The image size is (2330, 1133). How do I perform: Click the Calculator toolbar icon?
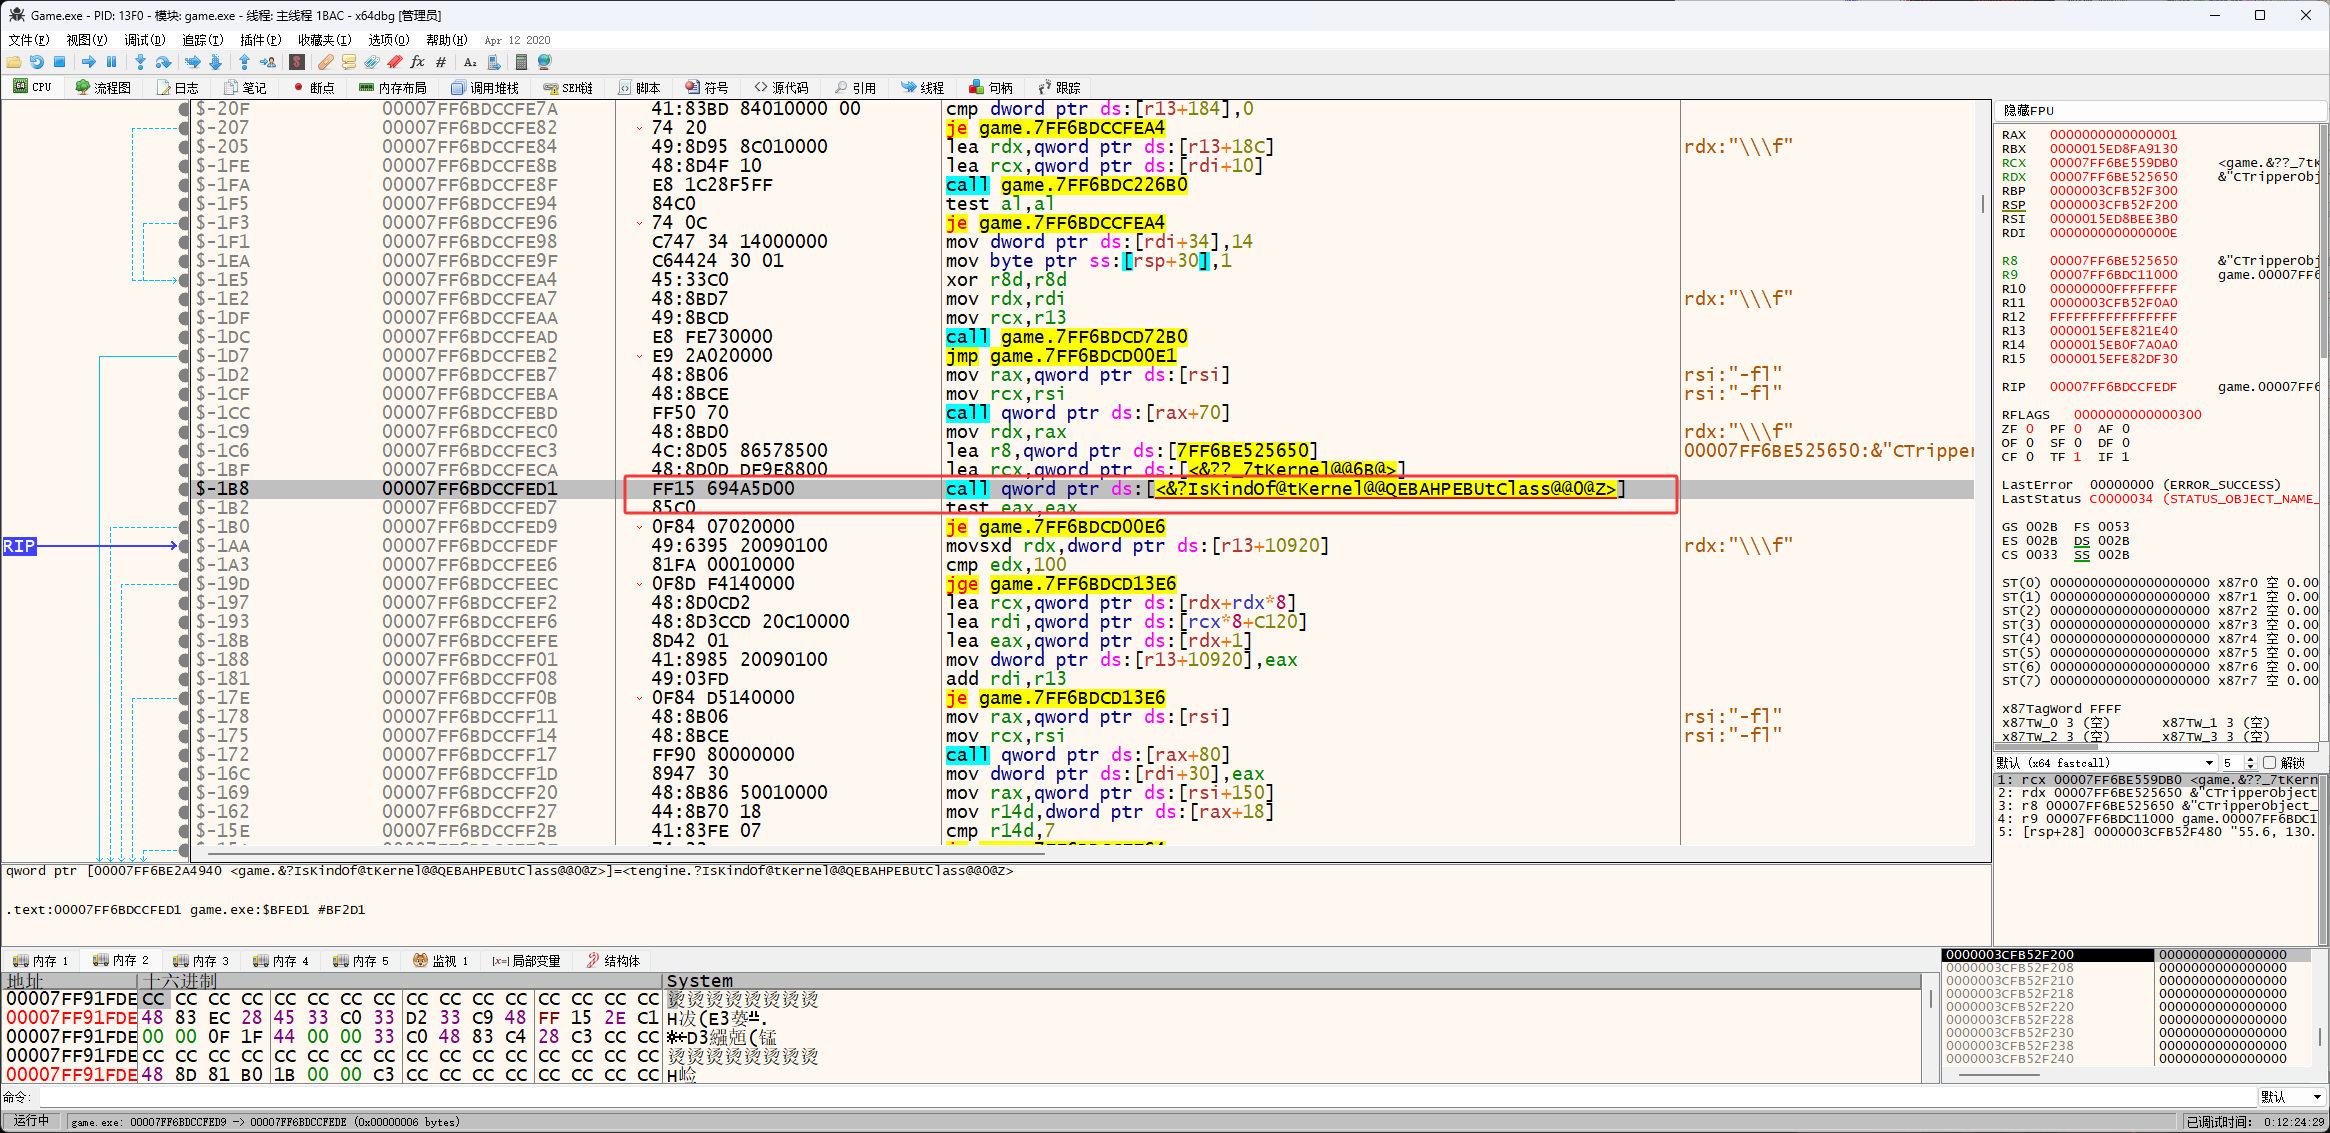[521, 62]
